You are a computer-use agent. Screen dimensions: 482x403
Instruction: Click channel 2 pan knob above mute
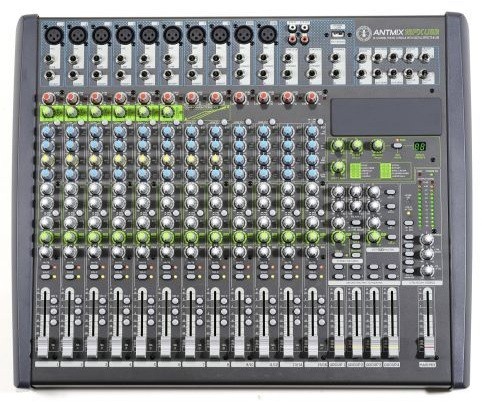70,252
